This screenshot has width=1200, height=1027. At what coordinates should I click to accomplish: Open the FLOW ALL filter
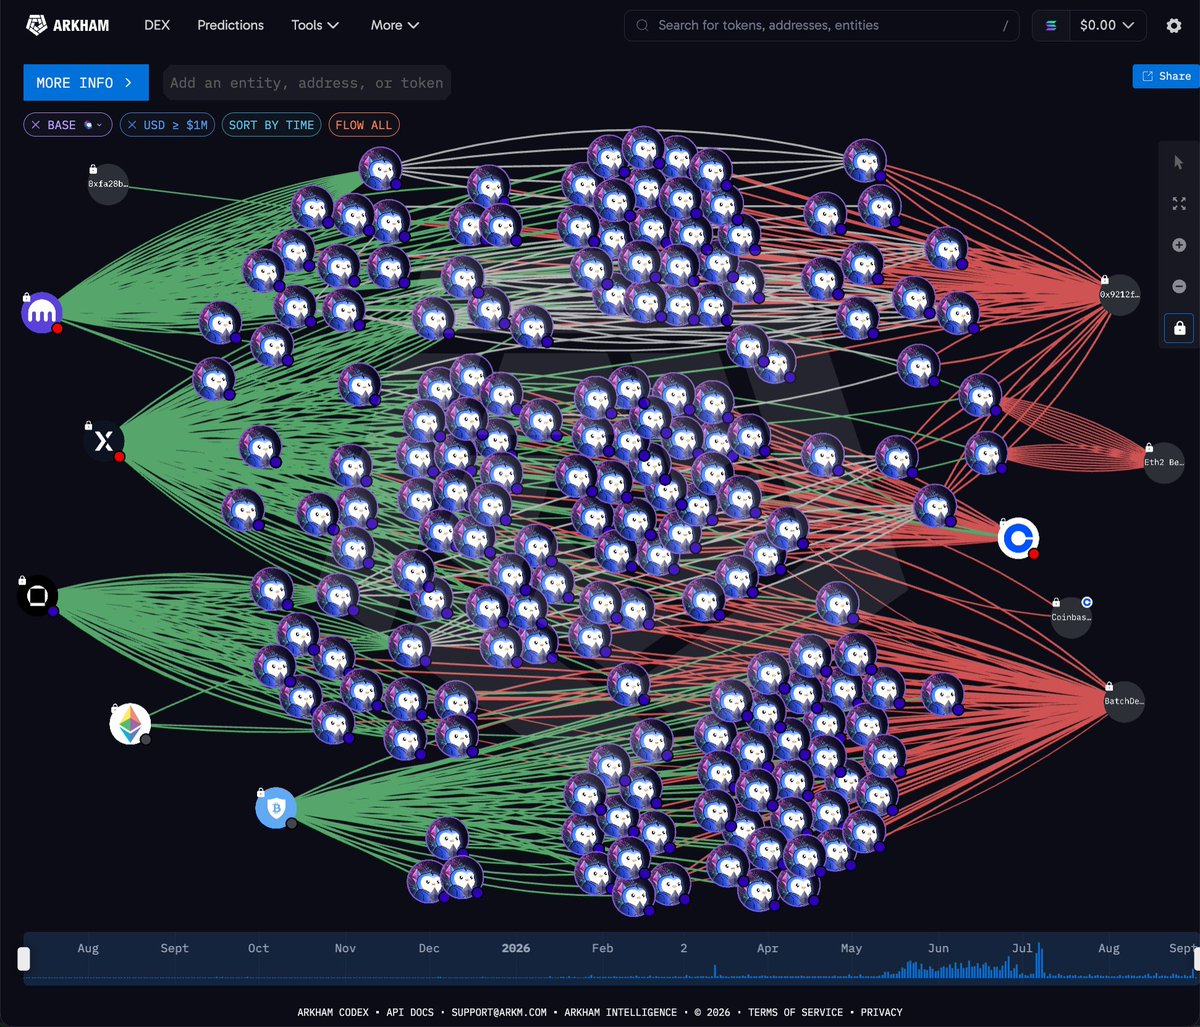point(364,125)
